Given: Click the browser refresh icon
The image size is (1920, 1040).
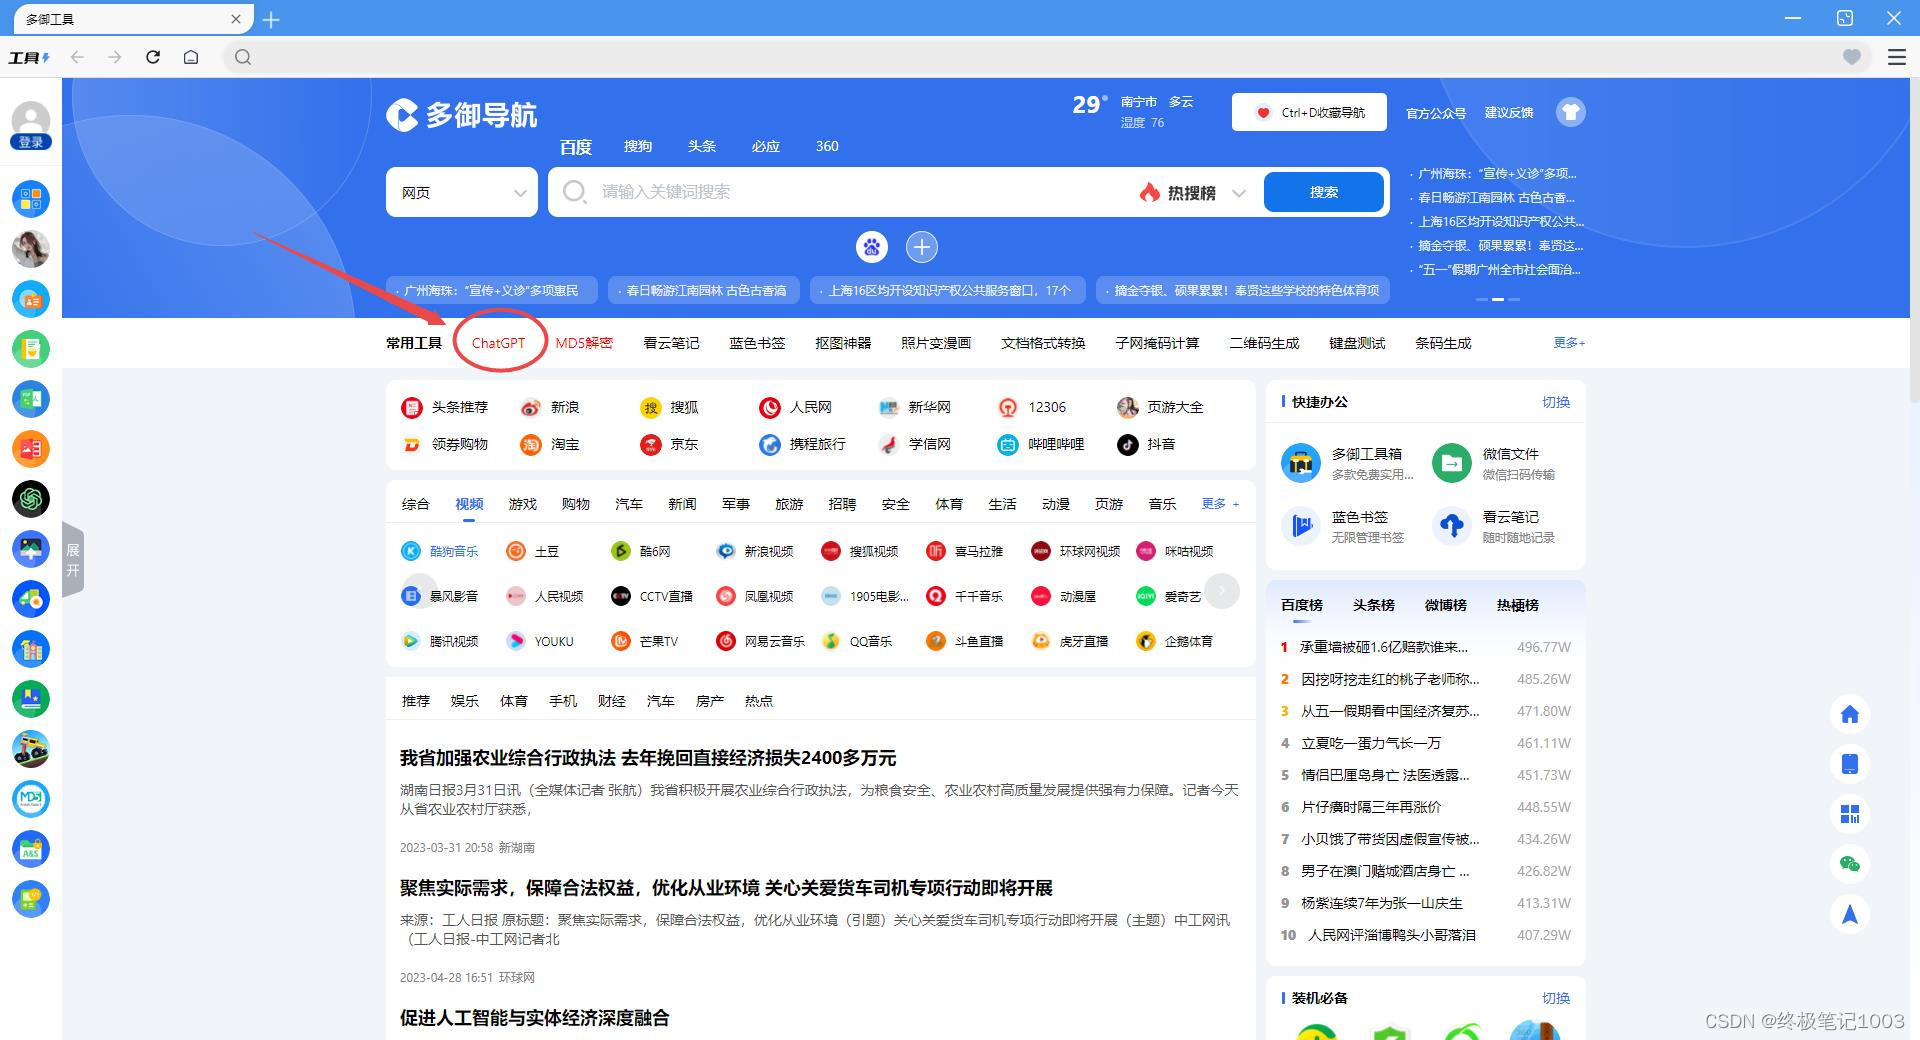Looking at the screenshot, I should click(153, 57).
